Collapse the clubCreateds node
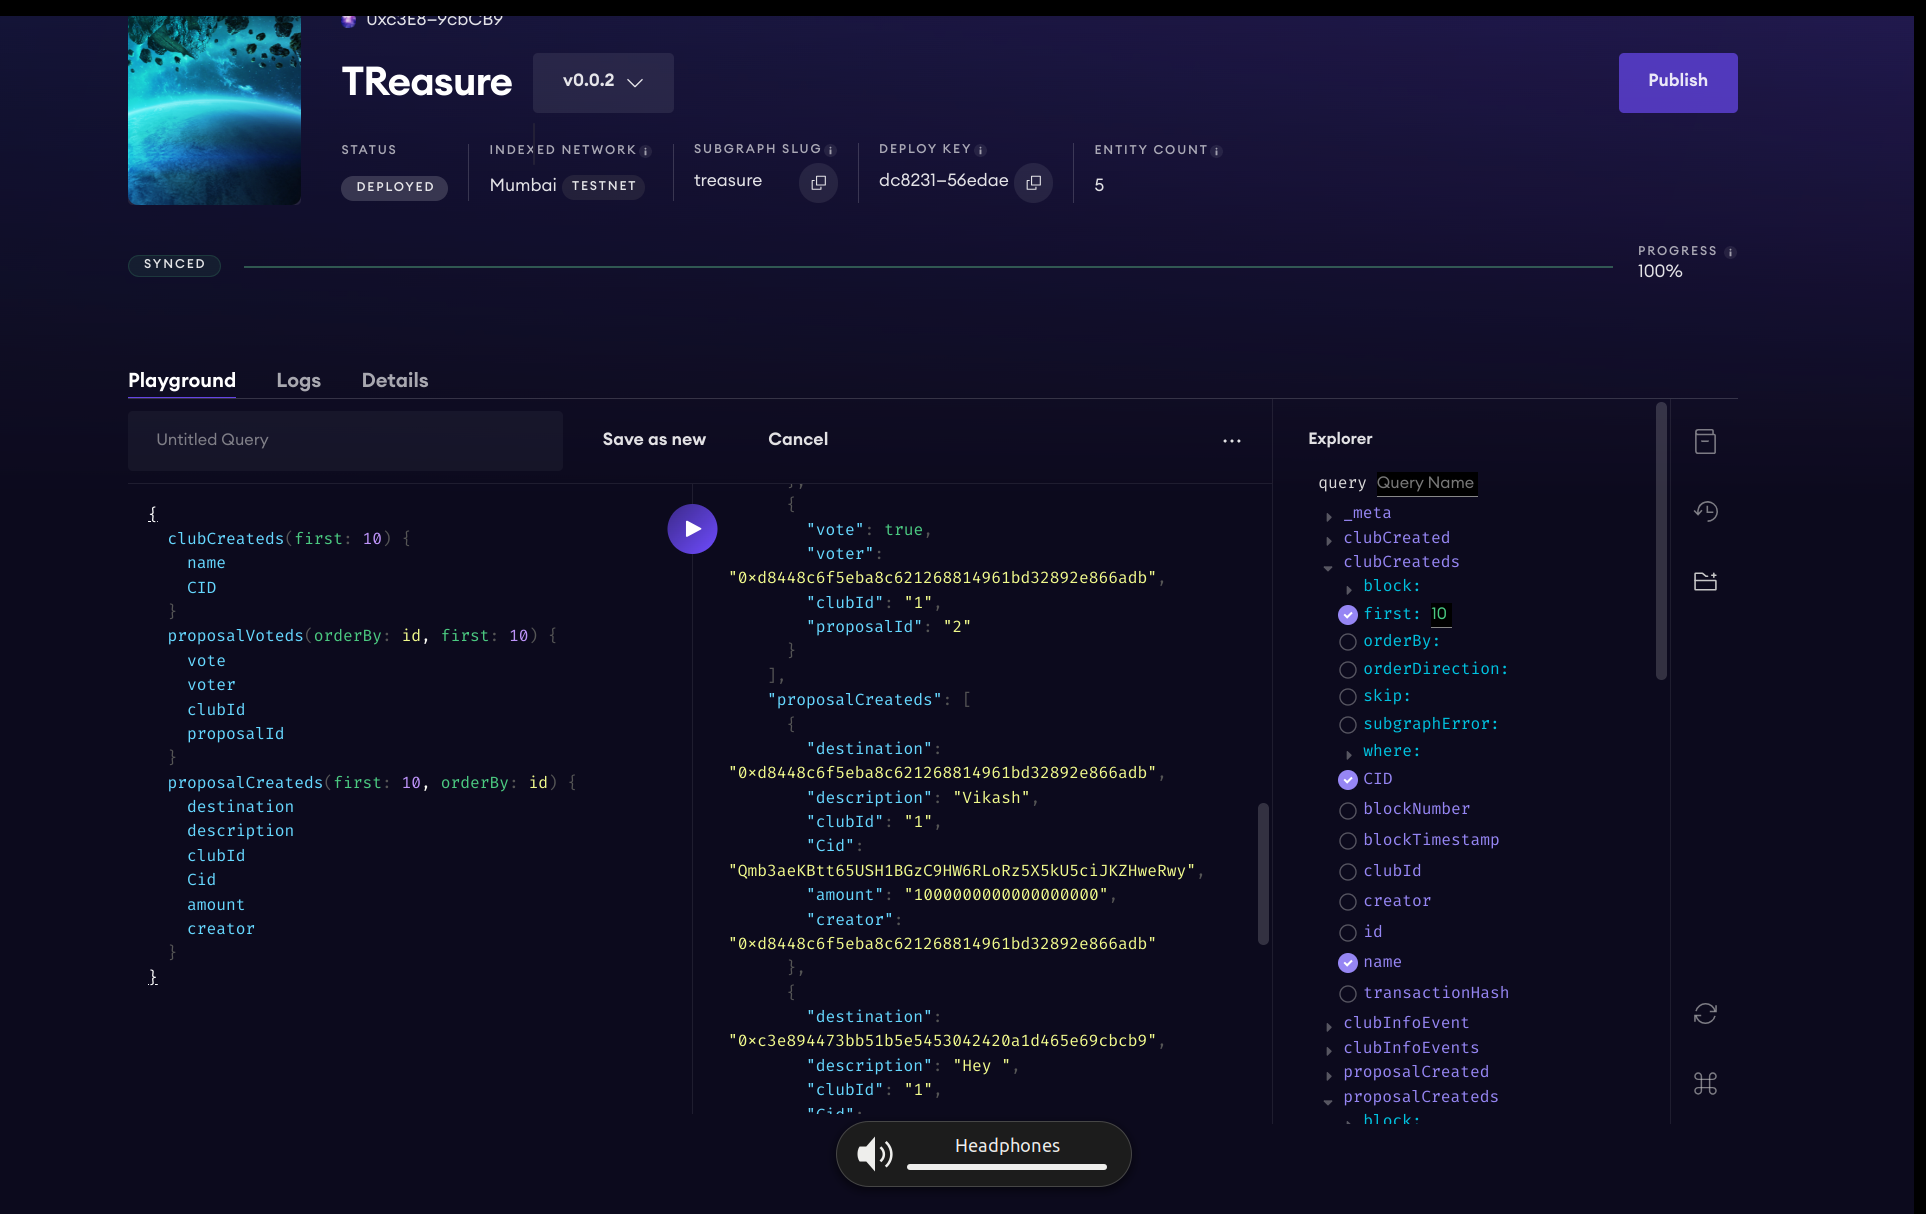The width and height of the screenshot is (1926, 1214). pyautogui.click(x=1329, y=567)
